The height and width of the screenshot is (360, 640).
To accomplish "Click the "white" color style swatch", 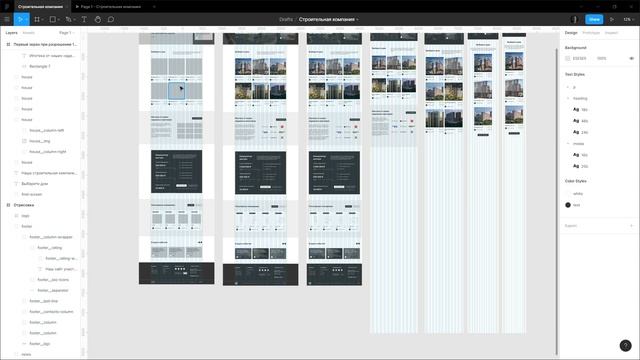I will tap(568, 193).
